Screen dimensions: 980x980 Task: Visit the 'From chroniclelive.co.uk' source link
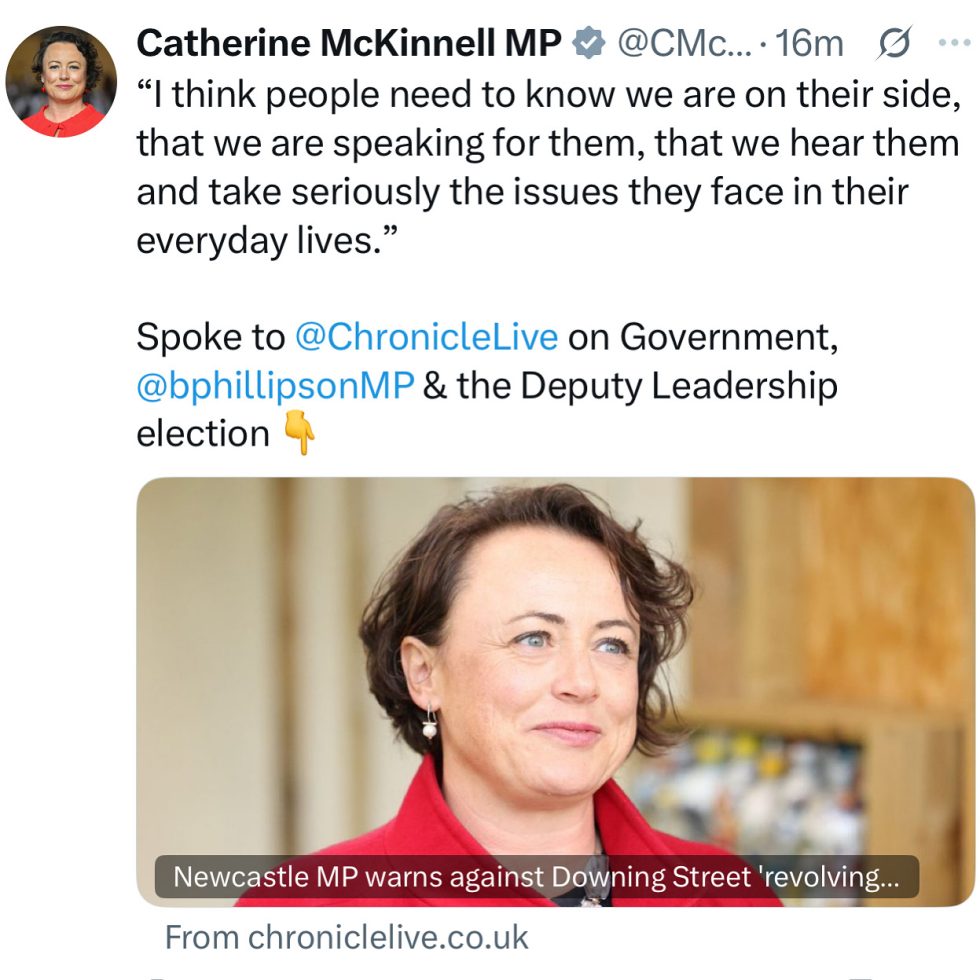click(x=345, y=938)
